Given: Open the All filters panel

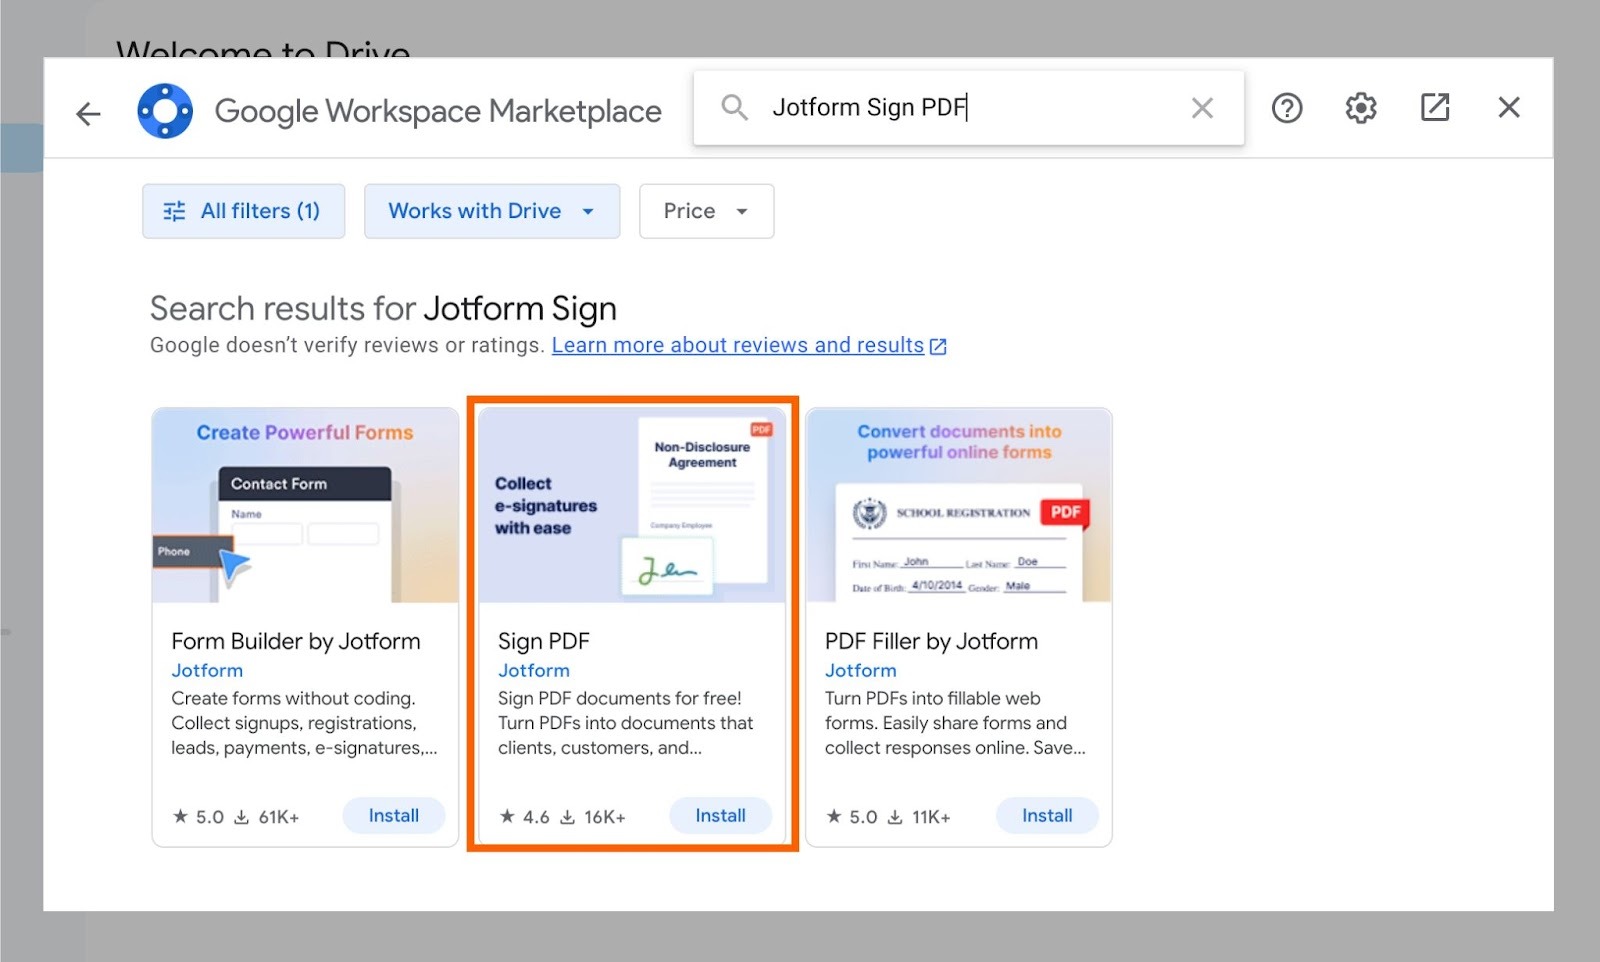Looking at the screenshot, I should (x=243, y=211).
